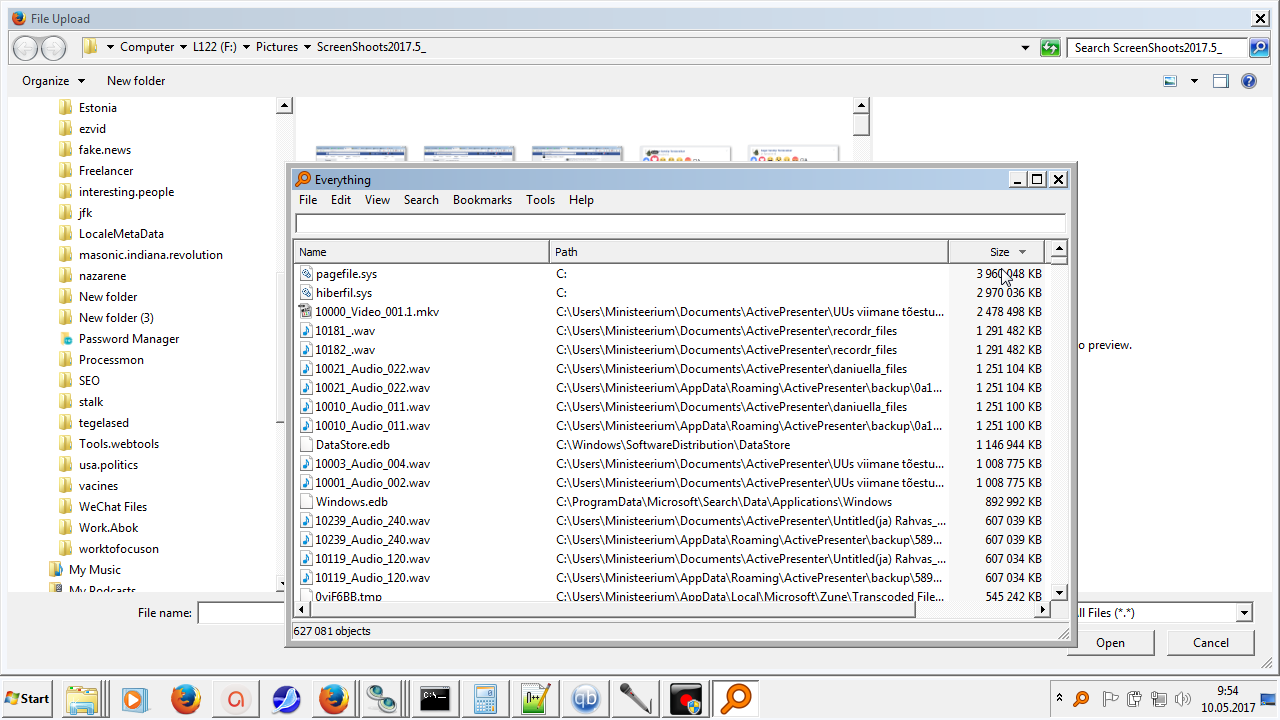Click the change view icon in the toolbar
This screenshot has height=720, width=1280.
coord(1170,81)
